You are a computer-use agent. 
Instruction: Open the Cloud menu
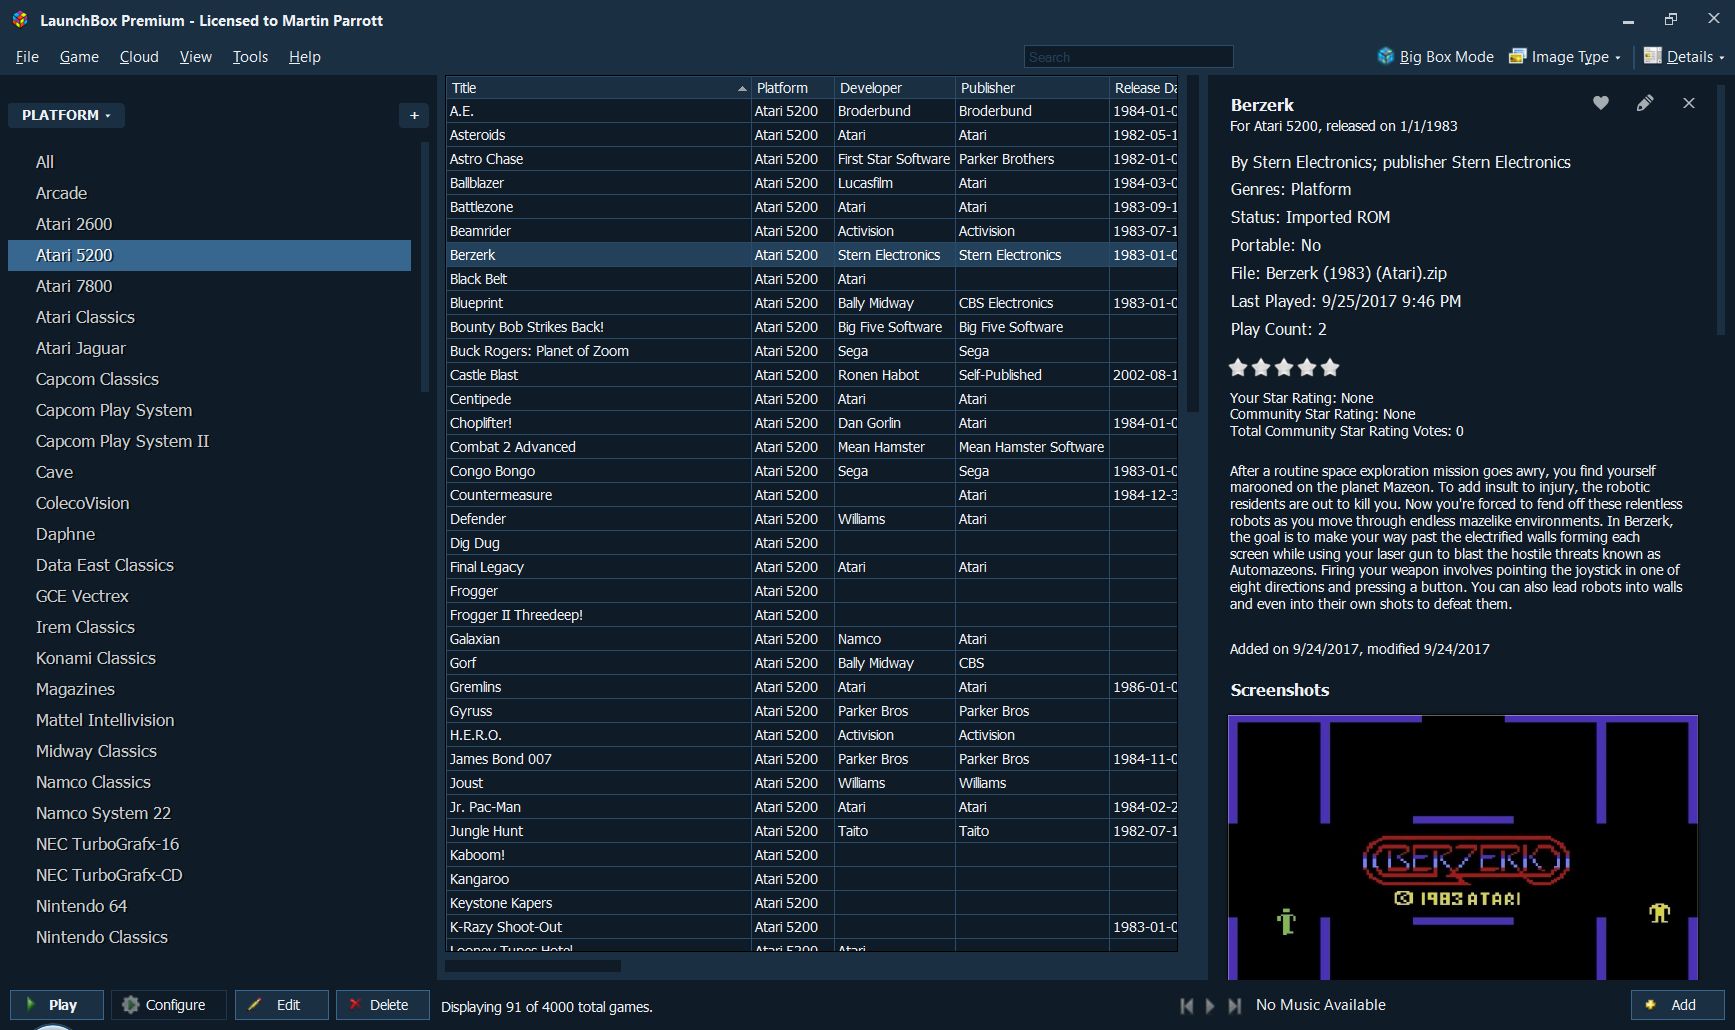139,57
